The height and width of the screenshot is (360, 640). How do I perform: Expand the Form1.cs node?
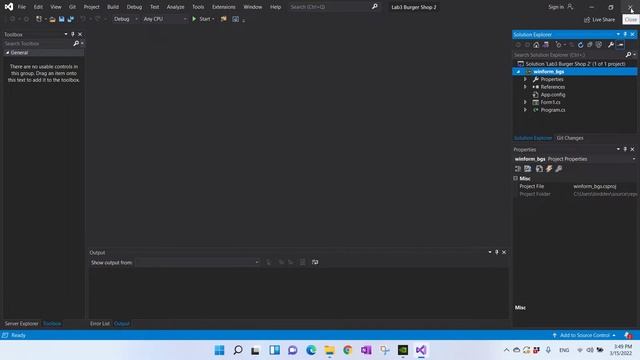point(525,102)
